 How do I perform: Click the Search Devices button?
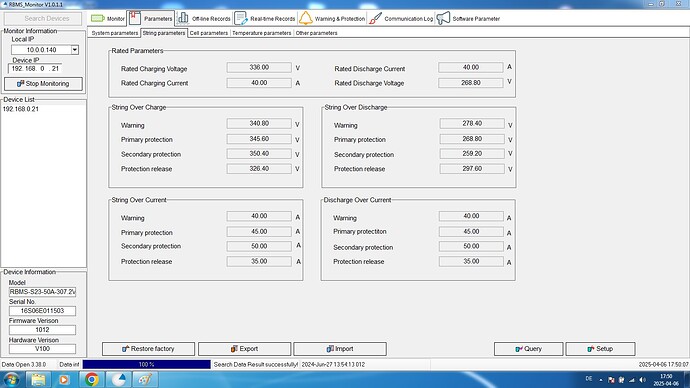point(43,18)
